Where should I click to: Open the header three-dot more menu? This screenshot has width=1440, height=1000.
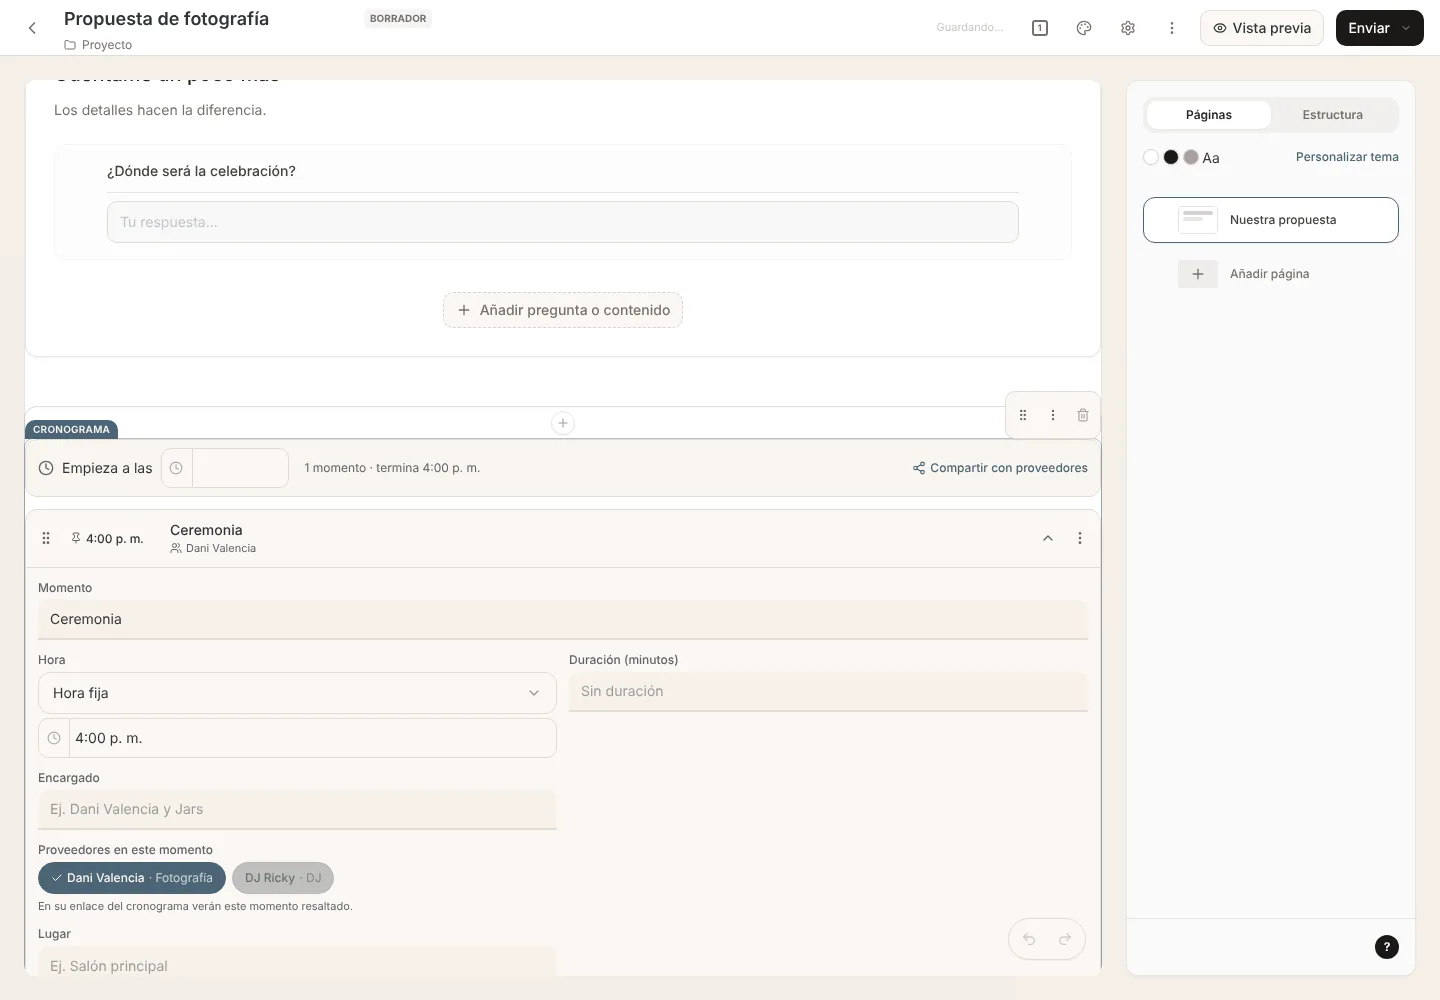click(x=1172, y=28)
